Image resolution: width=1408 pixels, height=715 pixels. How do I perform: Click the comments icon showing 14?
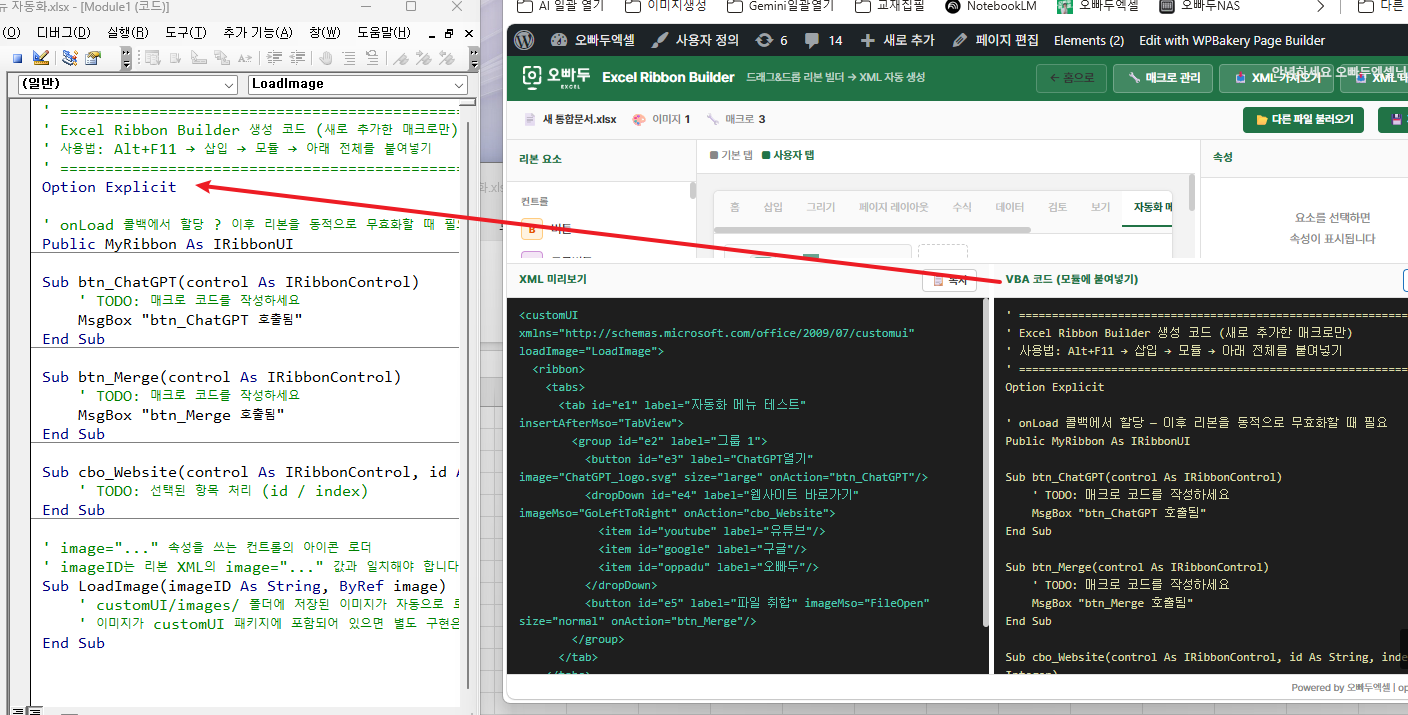[824, 40]
